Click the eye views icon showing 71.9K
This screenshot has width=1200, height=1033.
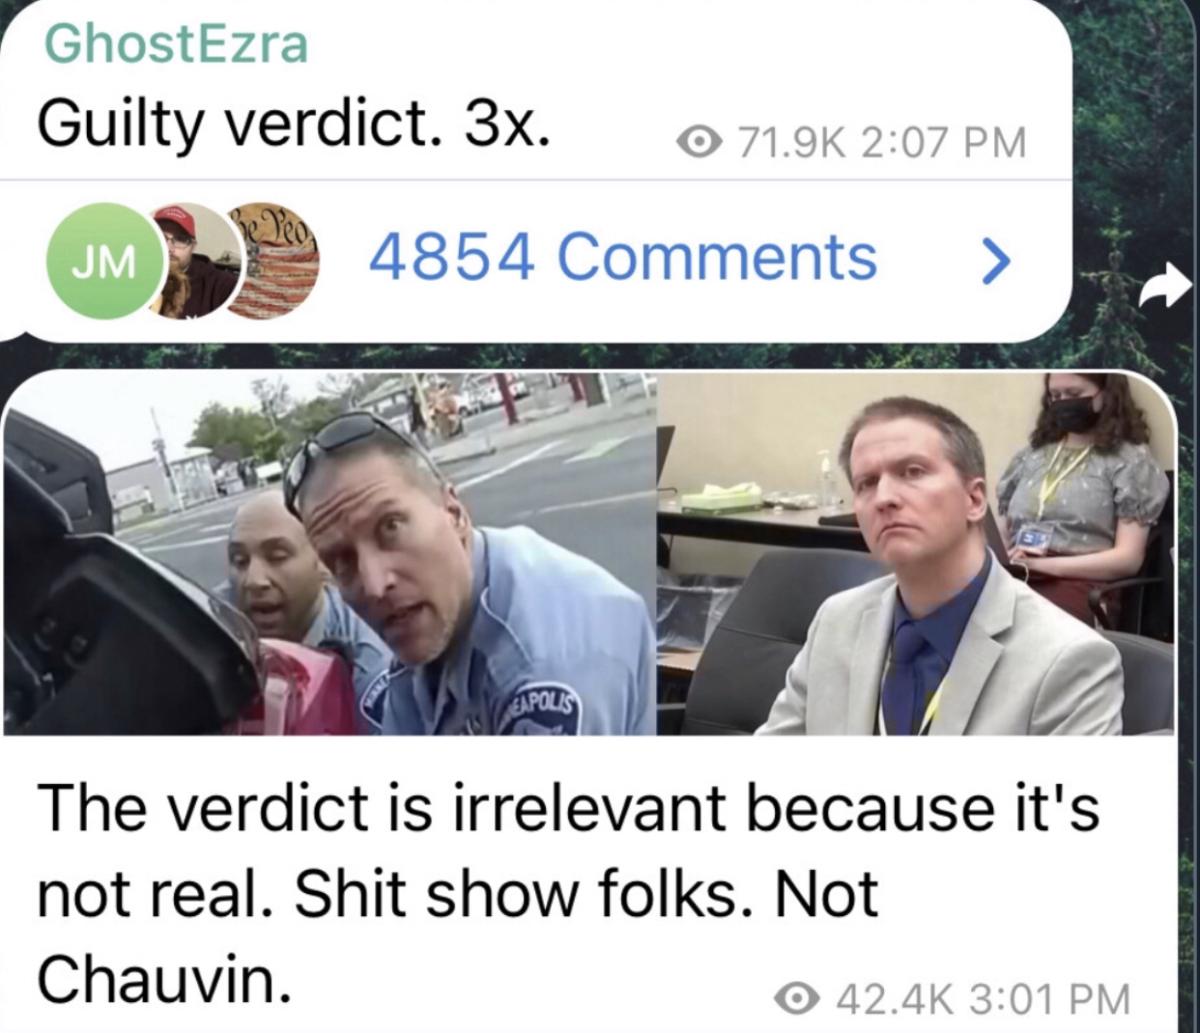pyautogui.click(x=702, y=144)
